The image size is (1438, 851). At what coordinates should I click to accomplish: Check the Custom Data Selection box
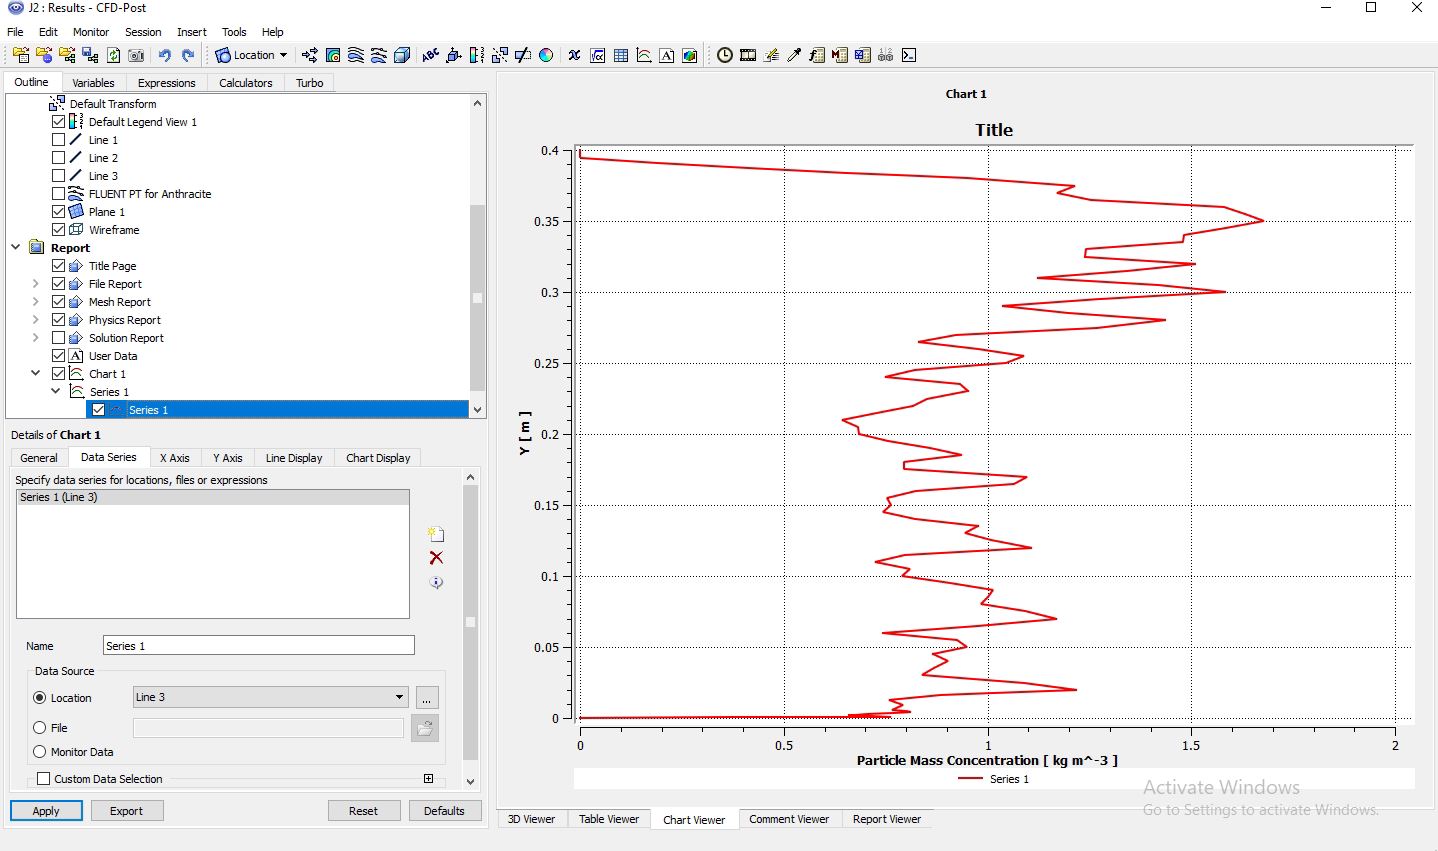[43, 779]
